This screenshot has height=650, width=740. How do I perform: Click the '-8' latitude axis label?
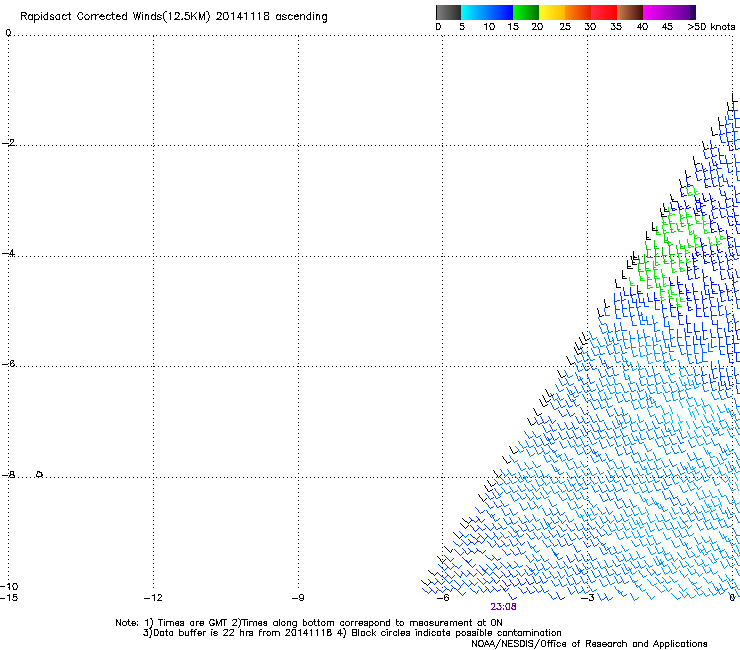[8, 475]
